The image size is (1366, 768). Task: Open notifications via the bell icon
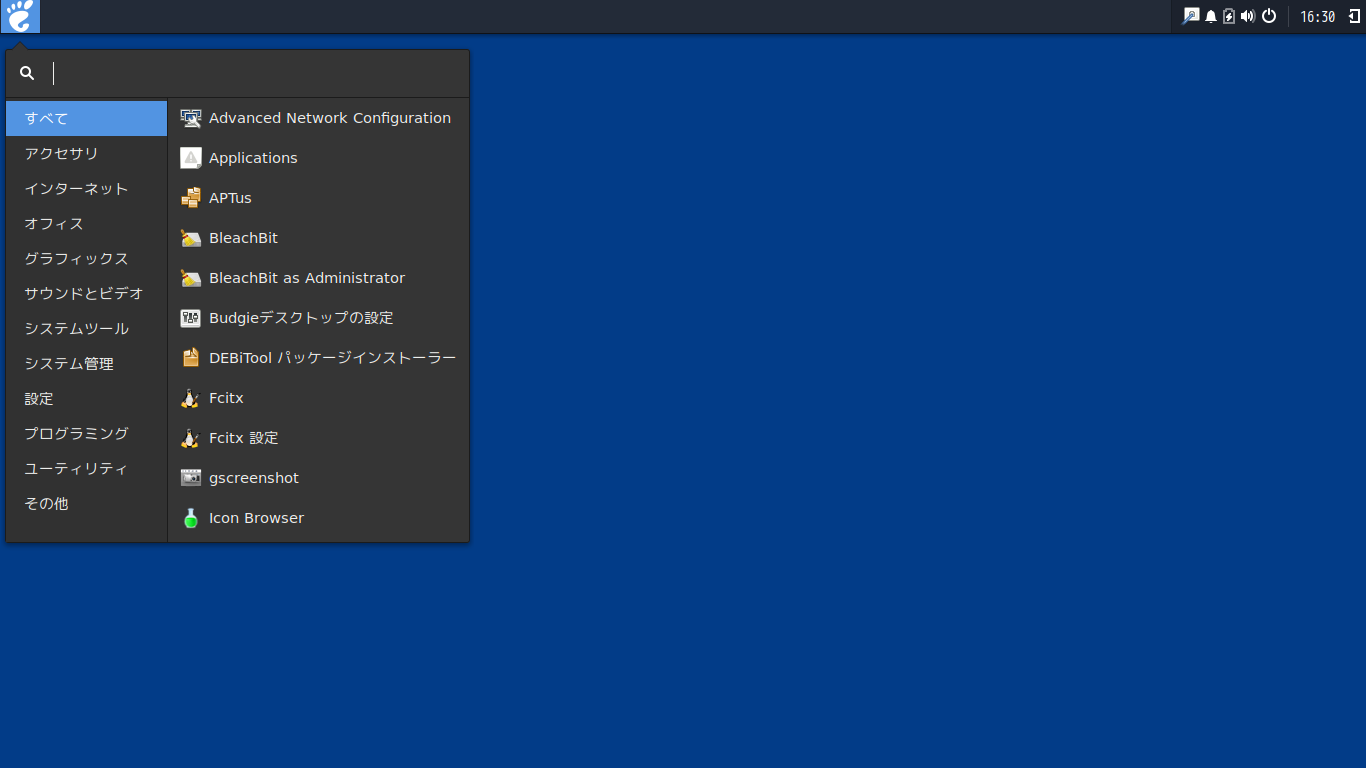point(1211,16)
